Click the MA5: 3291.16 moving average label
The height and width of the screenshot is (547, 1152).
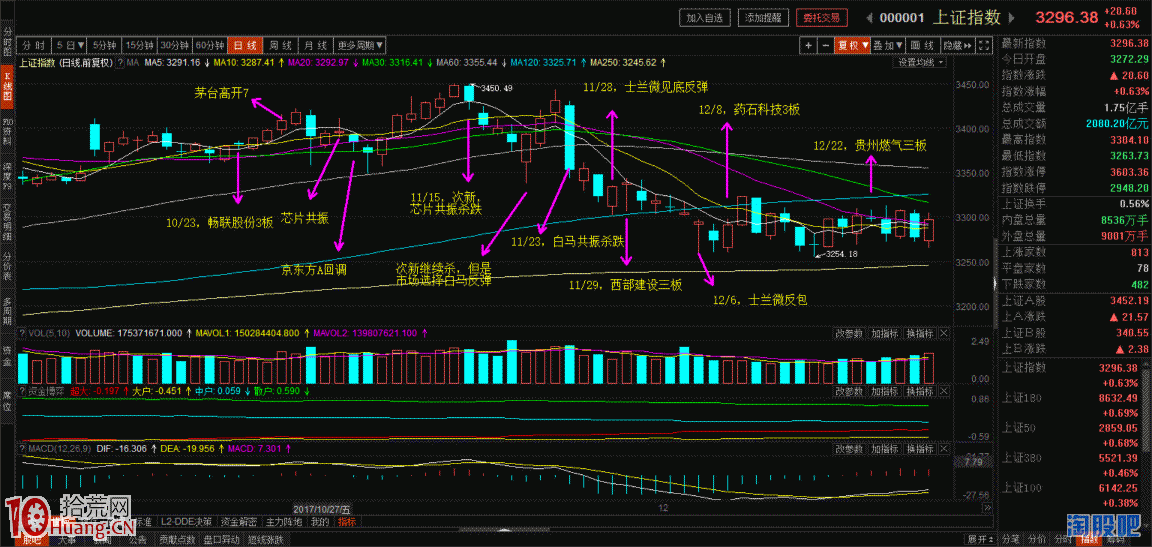pyautogui.click(x=172, y=62)
